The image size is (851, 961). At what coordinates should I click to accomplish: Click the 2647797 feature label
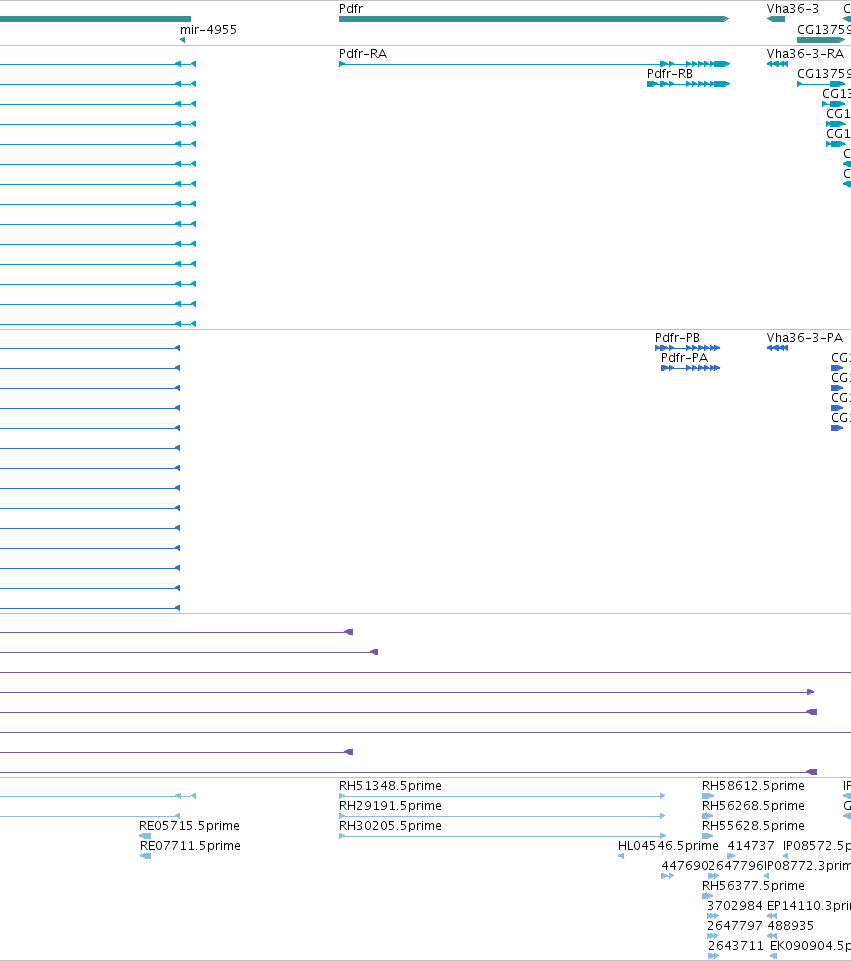coord(735,925)
